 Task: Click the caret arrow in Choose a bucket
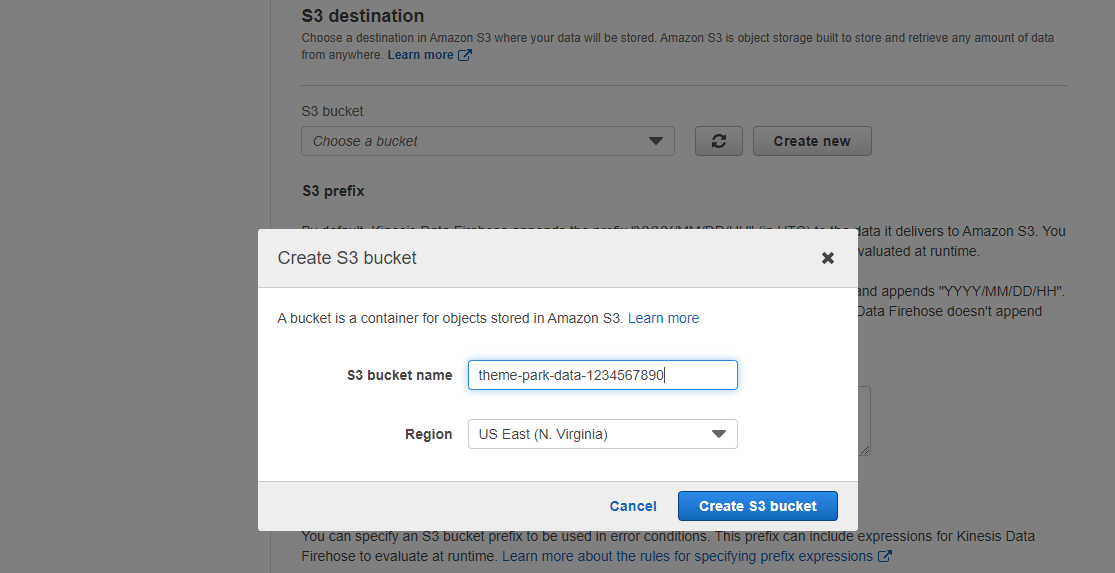tap(656, 141)
